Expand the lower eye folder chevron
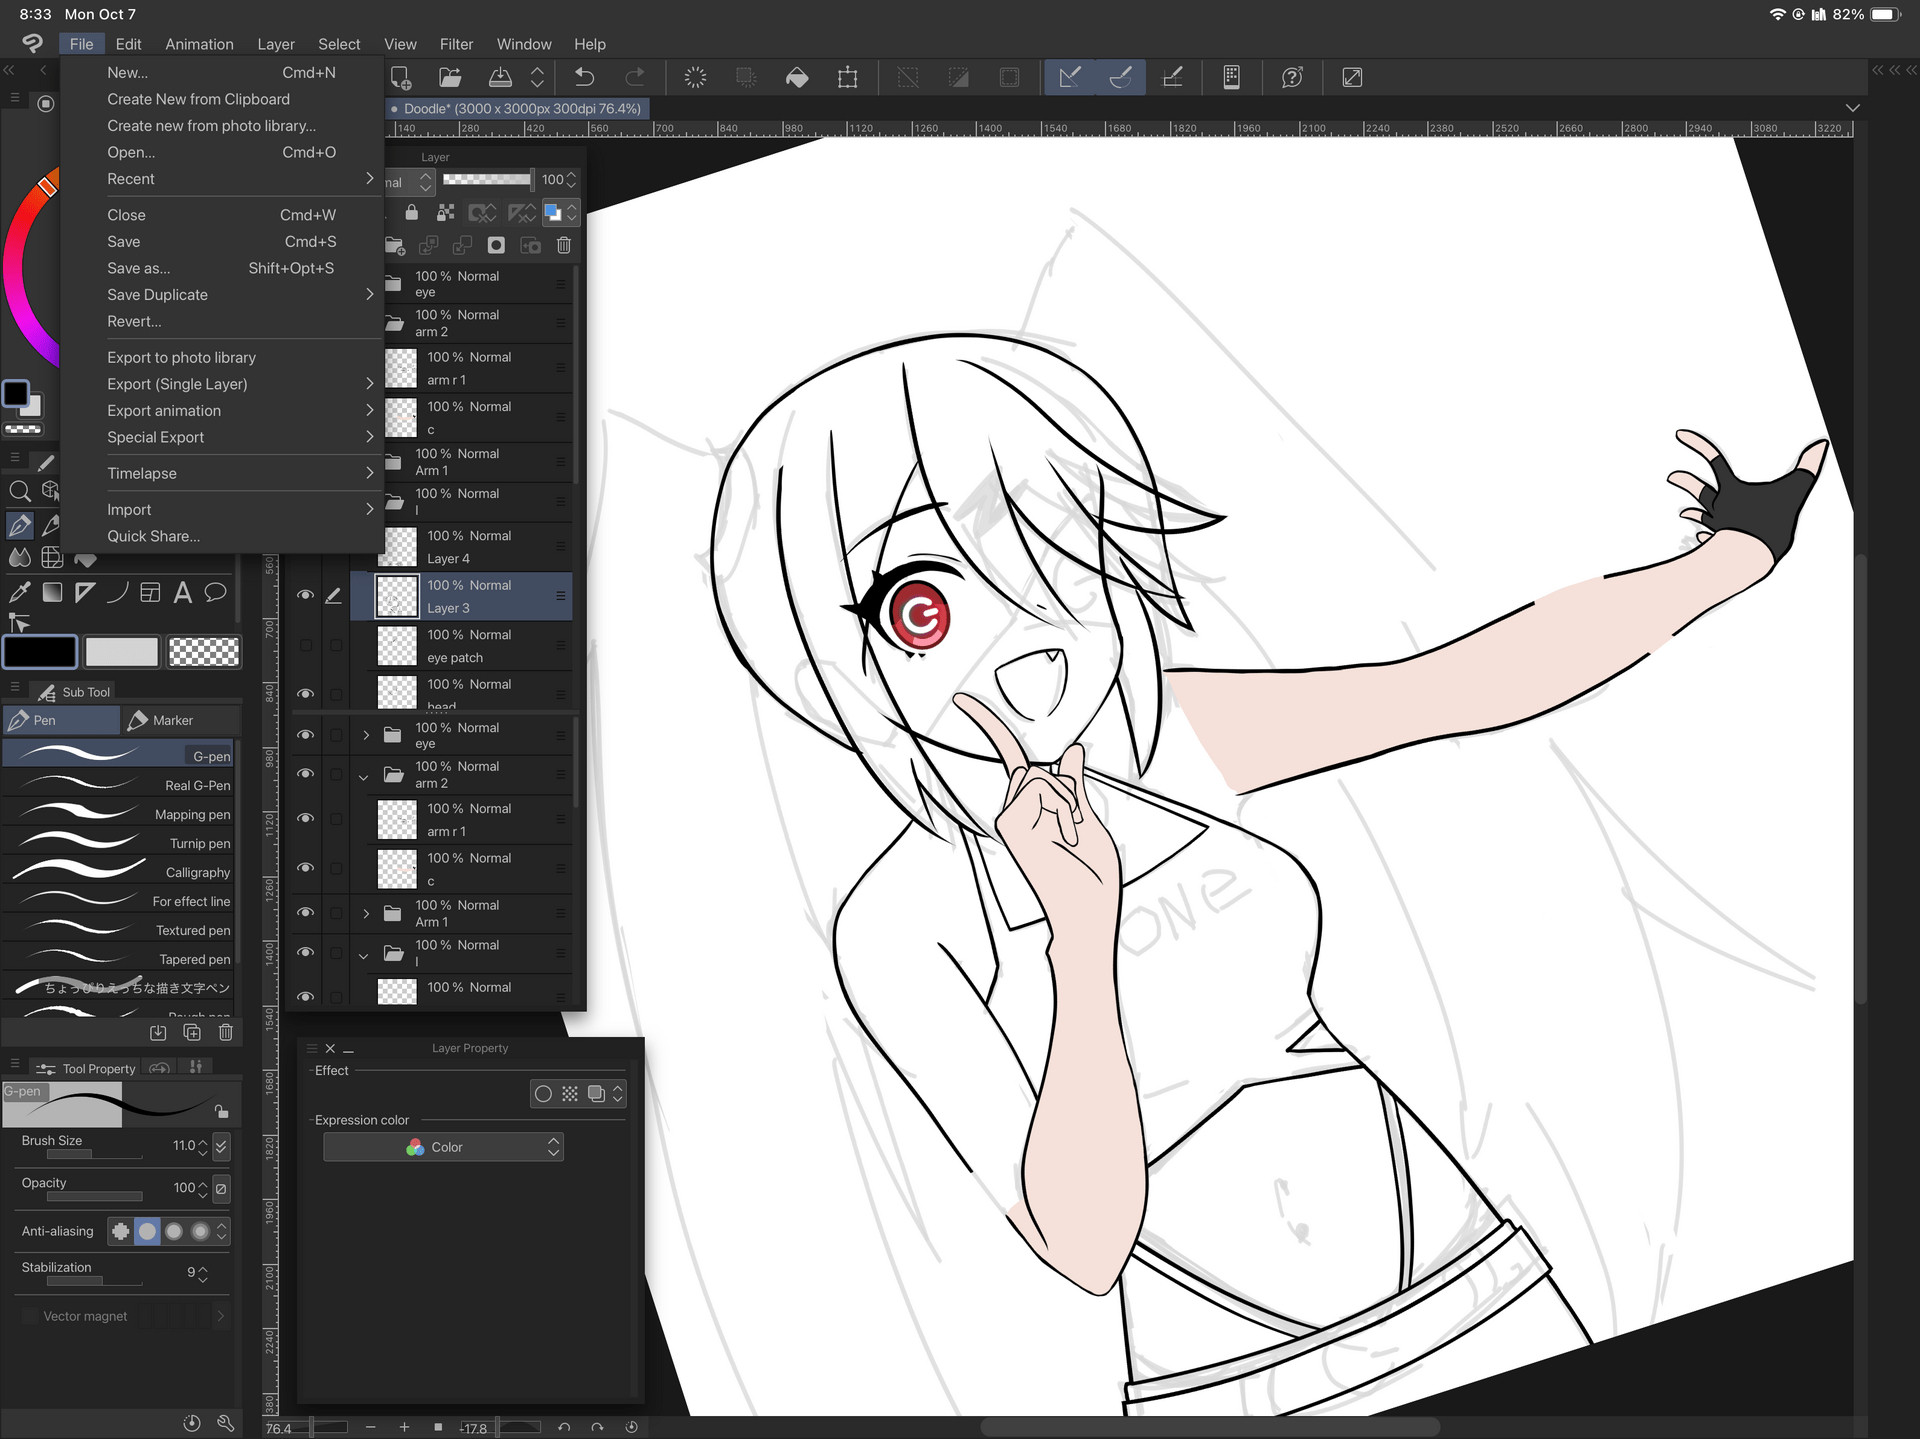The width and height of the screenshot is (1920, 1439). click(x=366, y=735)
